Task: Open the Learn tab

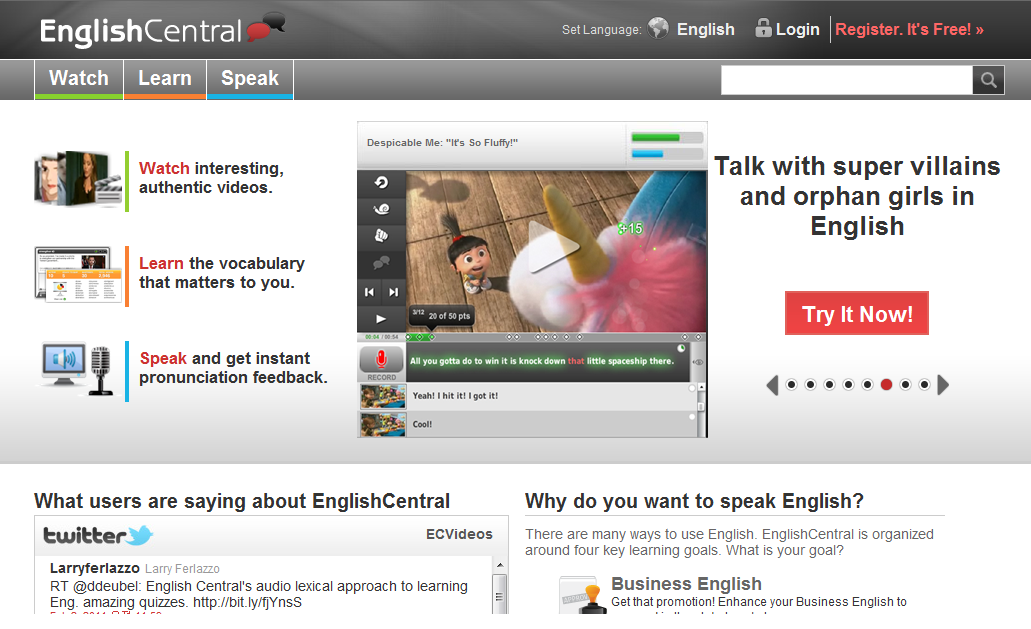Action: pyautogui.click(x=165, y=79)
